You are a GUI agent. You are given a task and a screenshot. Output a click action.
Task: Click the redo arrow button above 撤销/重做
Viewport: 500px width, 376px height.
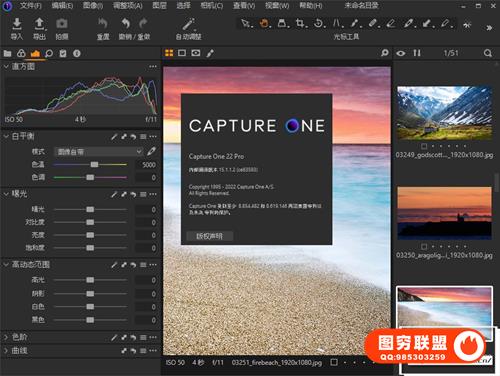(143, 23)
